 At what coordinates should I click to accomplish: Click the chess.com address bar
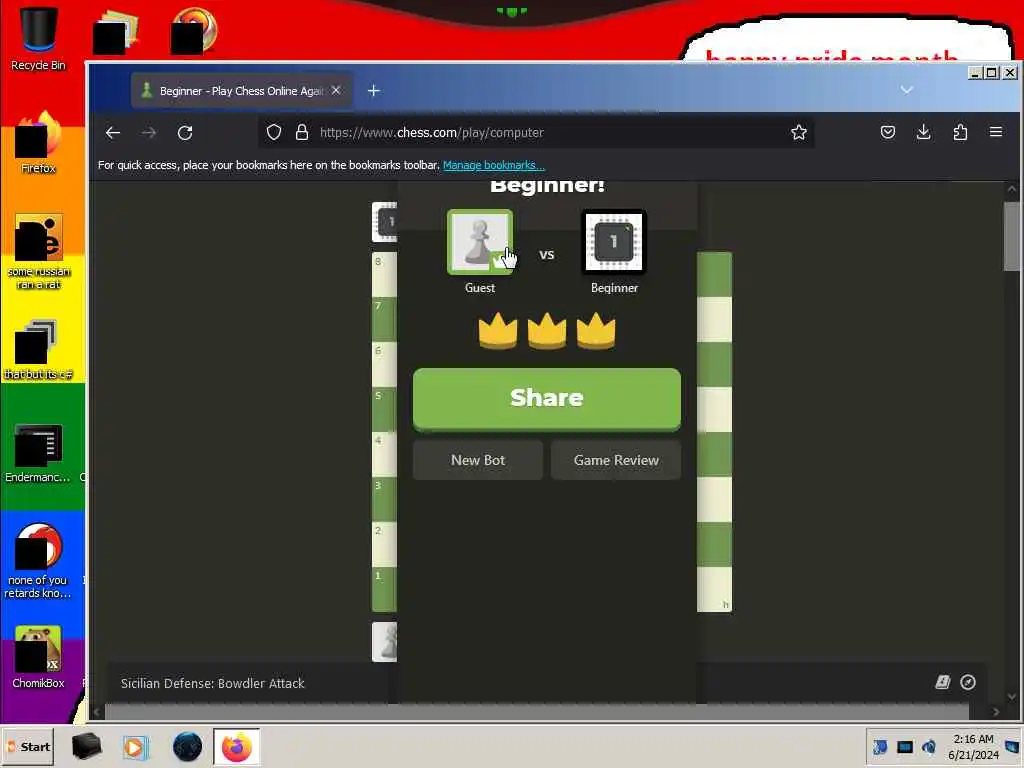[536, 133]
